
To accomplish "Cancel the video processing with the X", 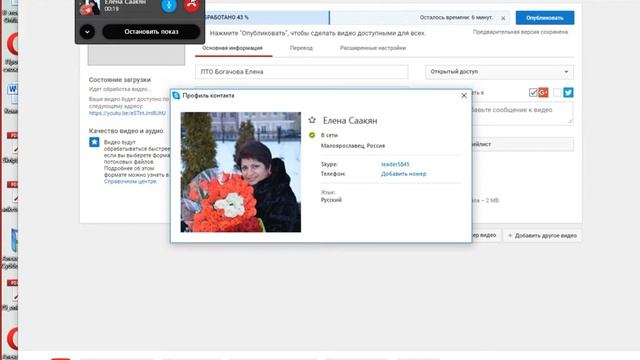I will click(503, 18).
